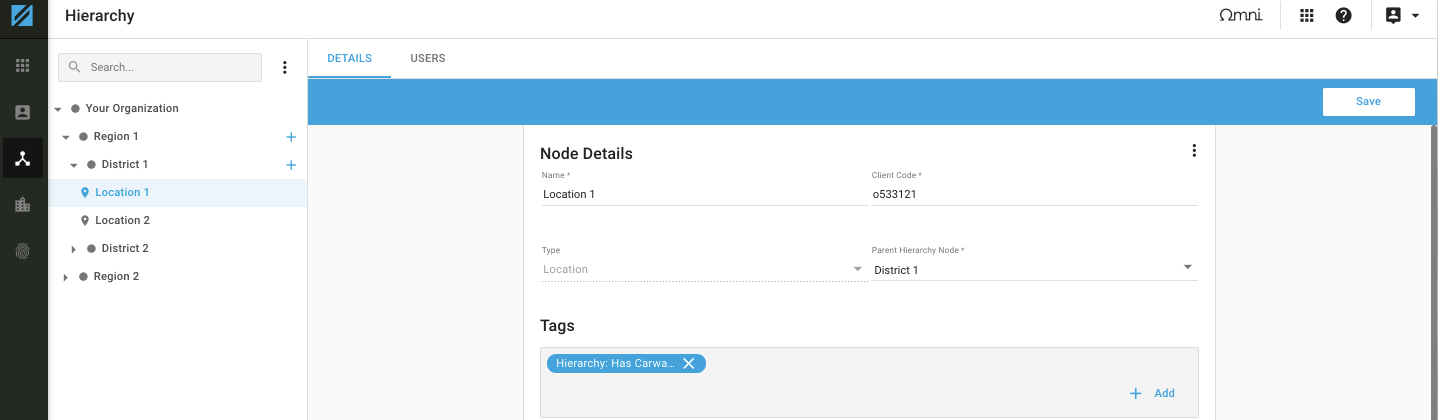Image resolution: width=1438 pixels, height=420 pixels.
Task: Select Region 2 in the tree
Action: 116,276
